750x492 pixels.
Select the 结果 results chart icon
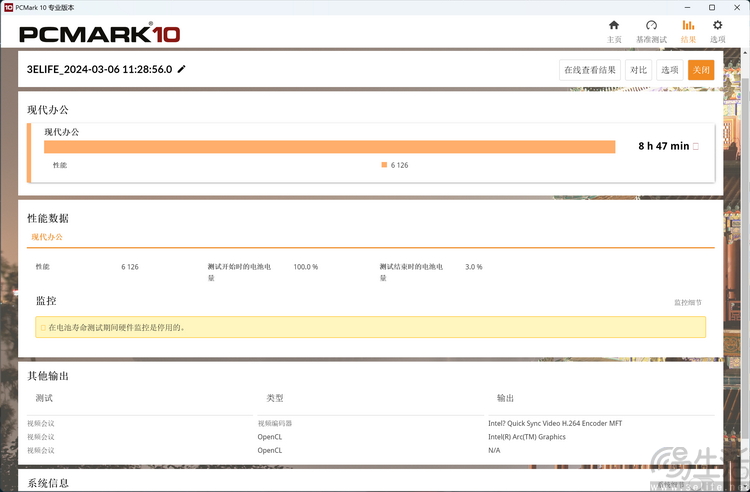[688, 26]
